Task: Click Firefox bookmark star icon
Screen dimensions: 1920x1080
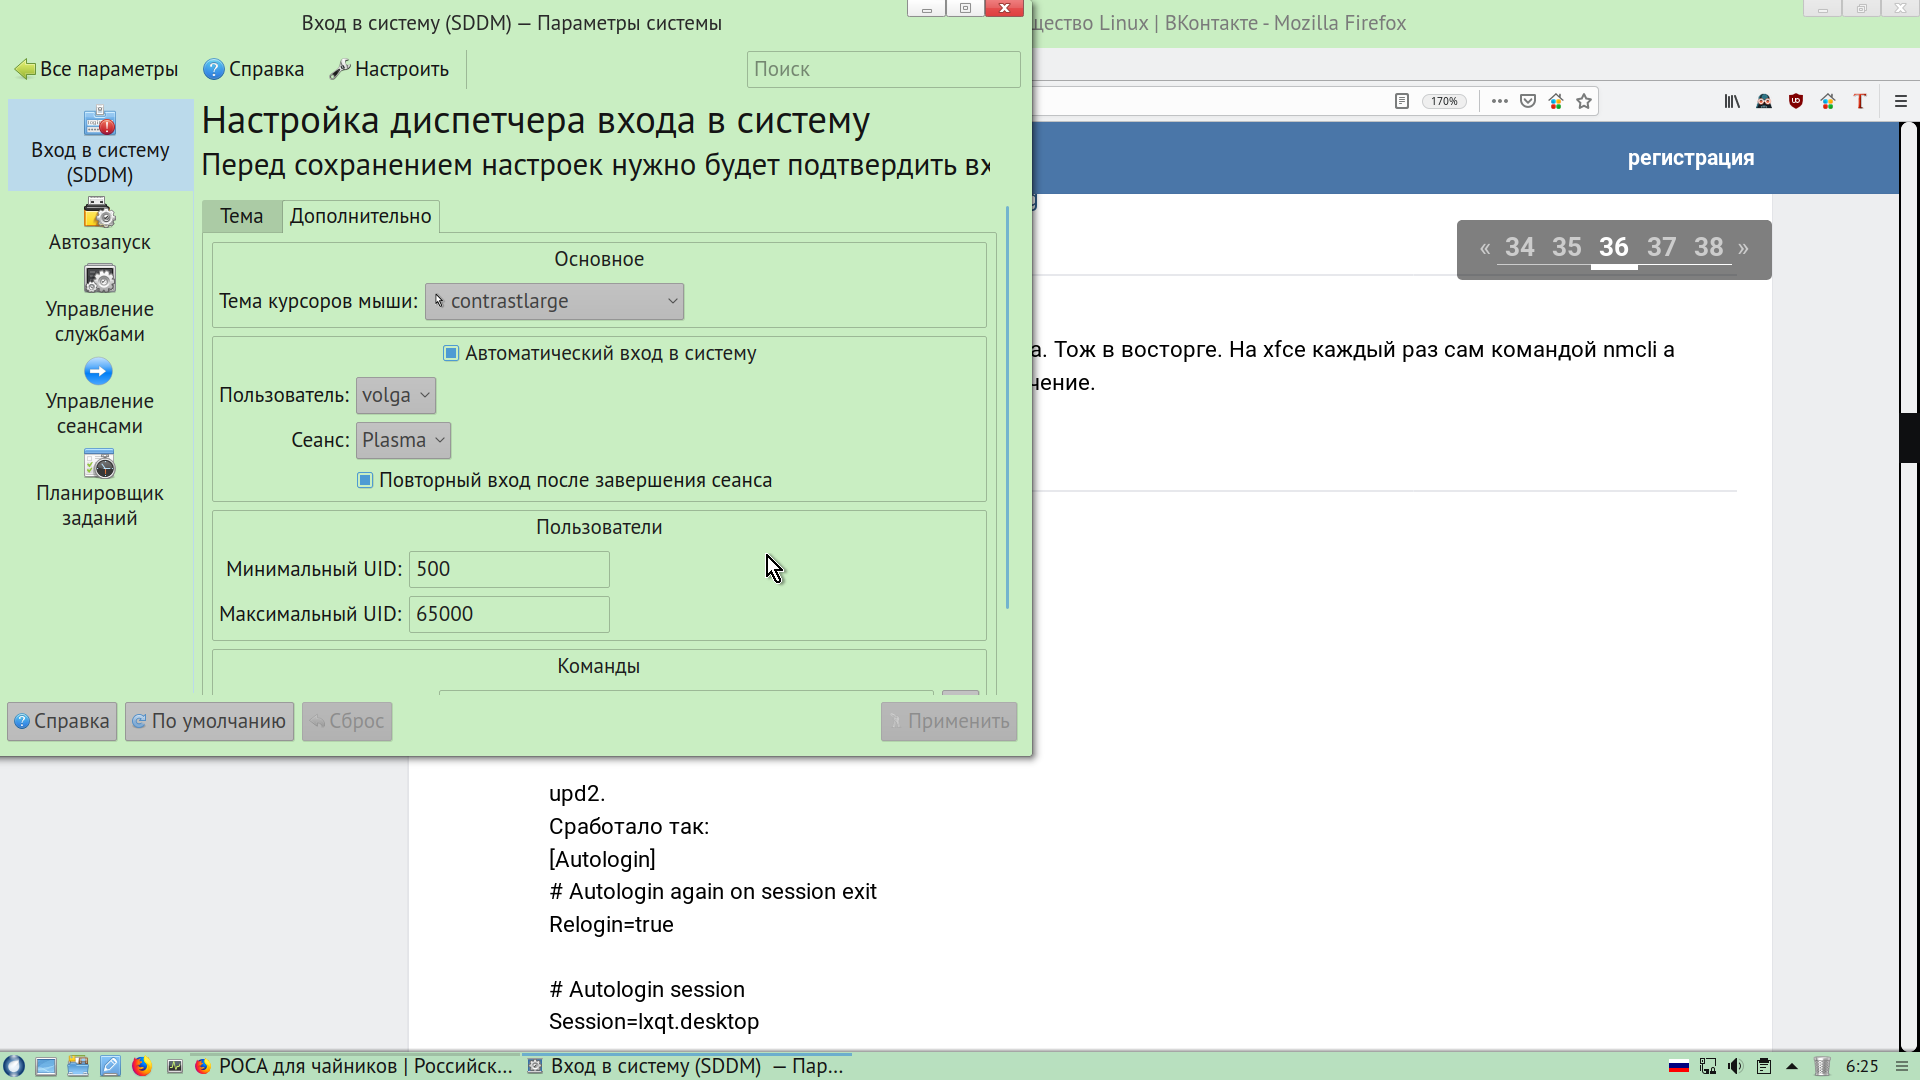Action: [x=1584, y=101]
